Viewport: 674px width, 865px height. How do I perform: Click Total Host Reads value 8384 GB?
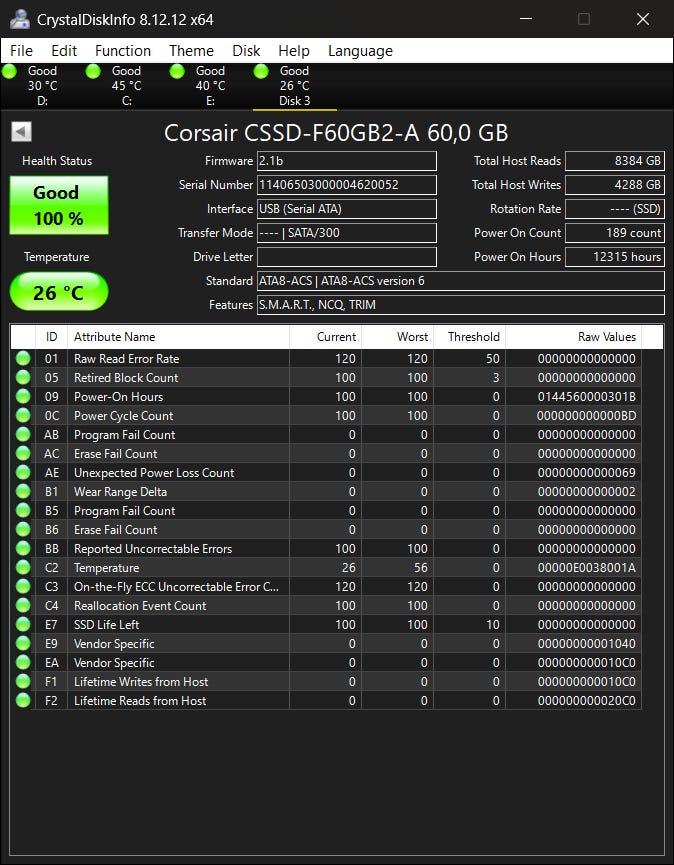[614, 161]
